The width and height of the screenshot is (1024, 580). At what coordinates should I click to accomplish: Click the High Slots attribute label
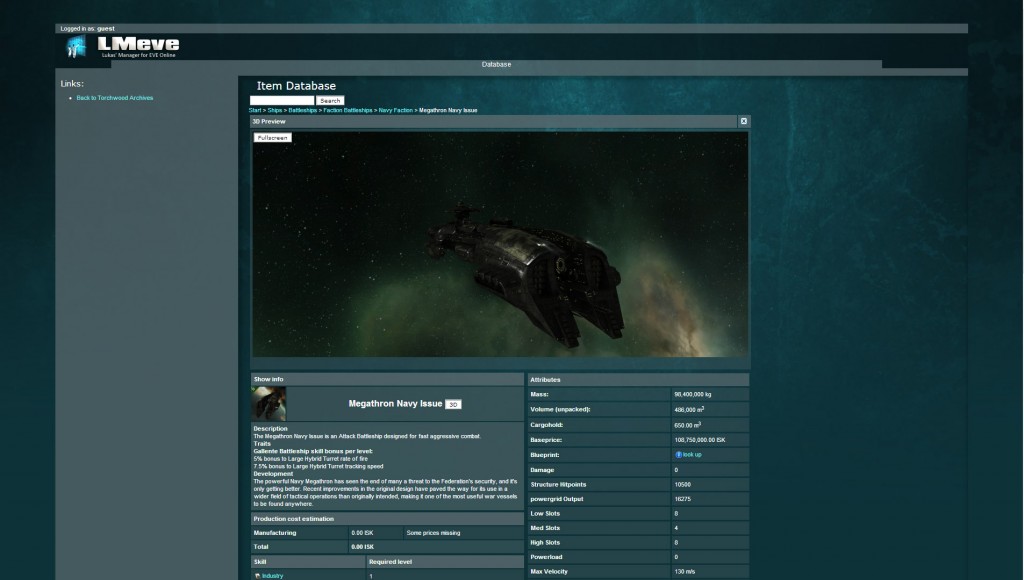pos(545,542)
